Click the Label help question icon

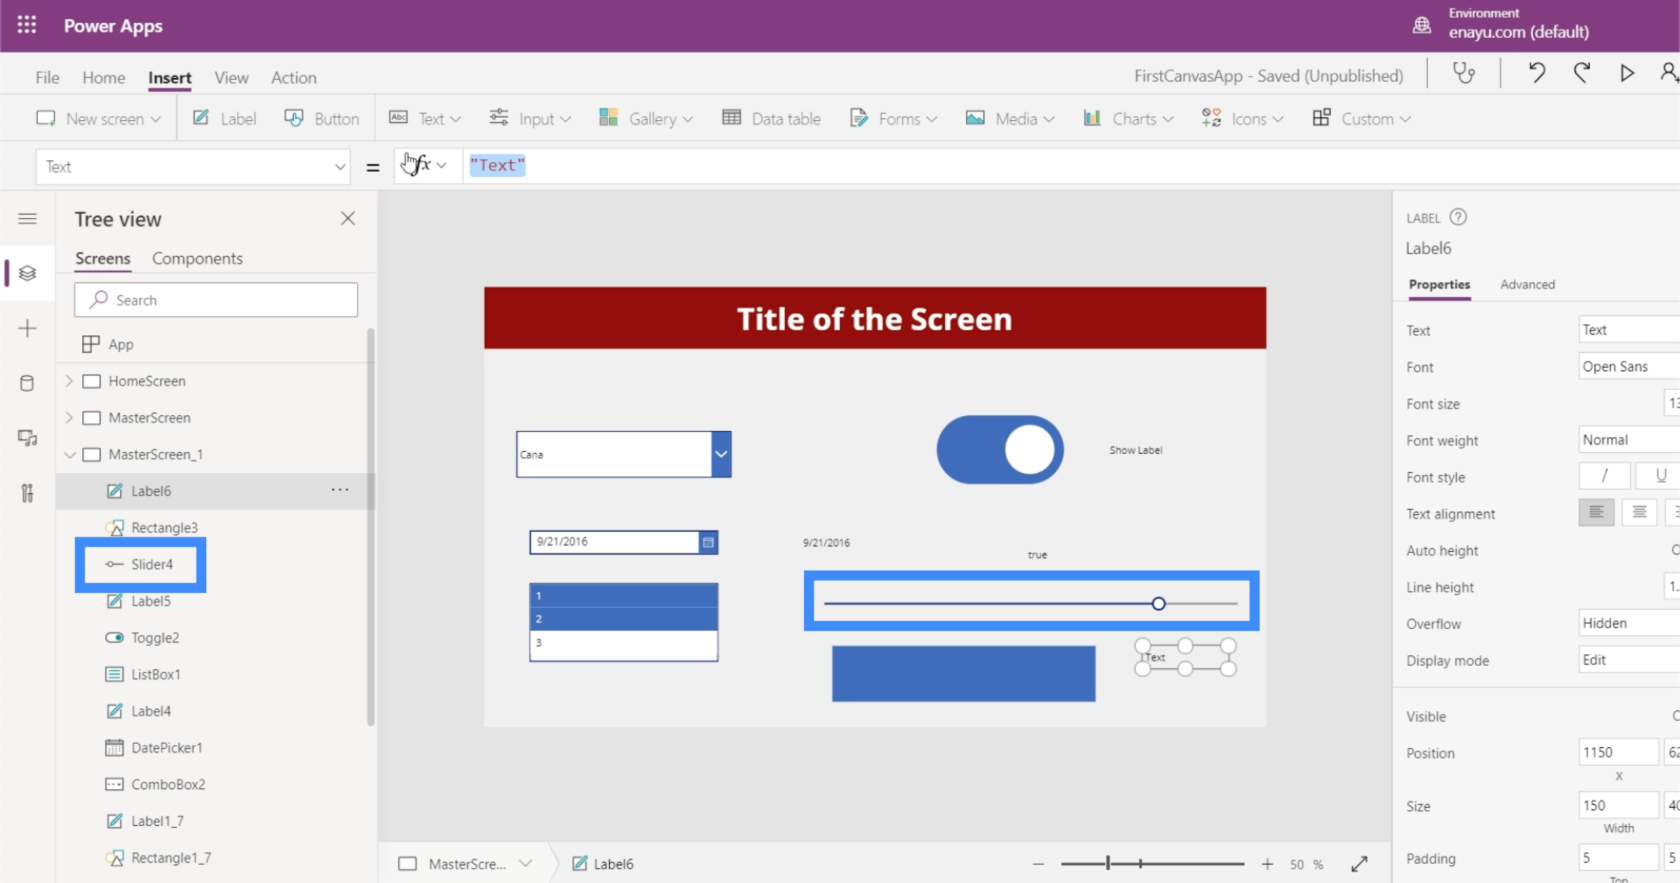[1458, 217]
